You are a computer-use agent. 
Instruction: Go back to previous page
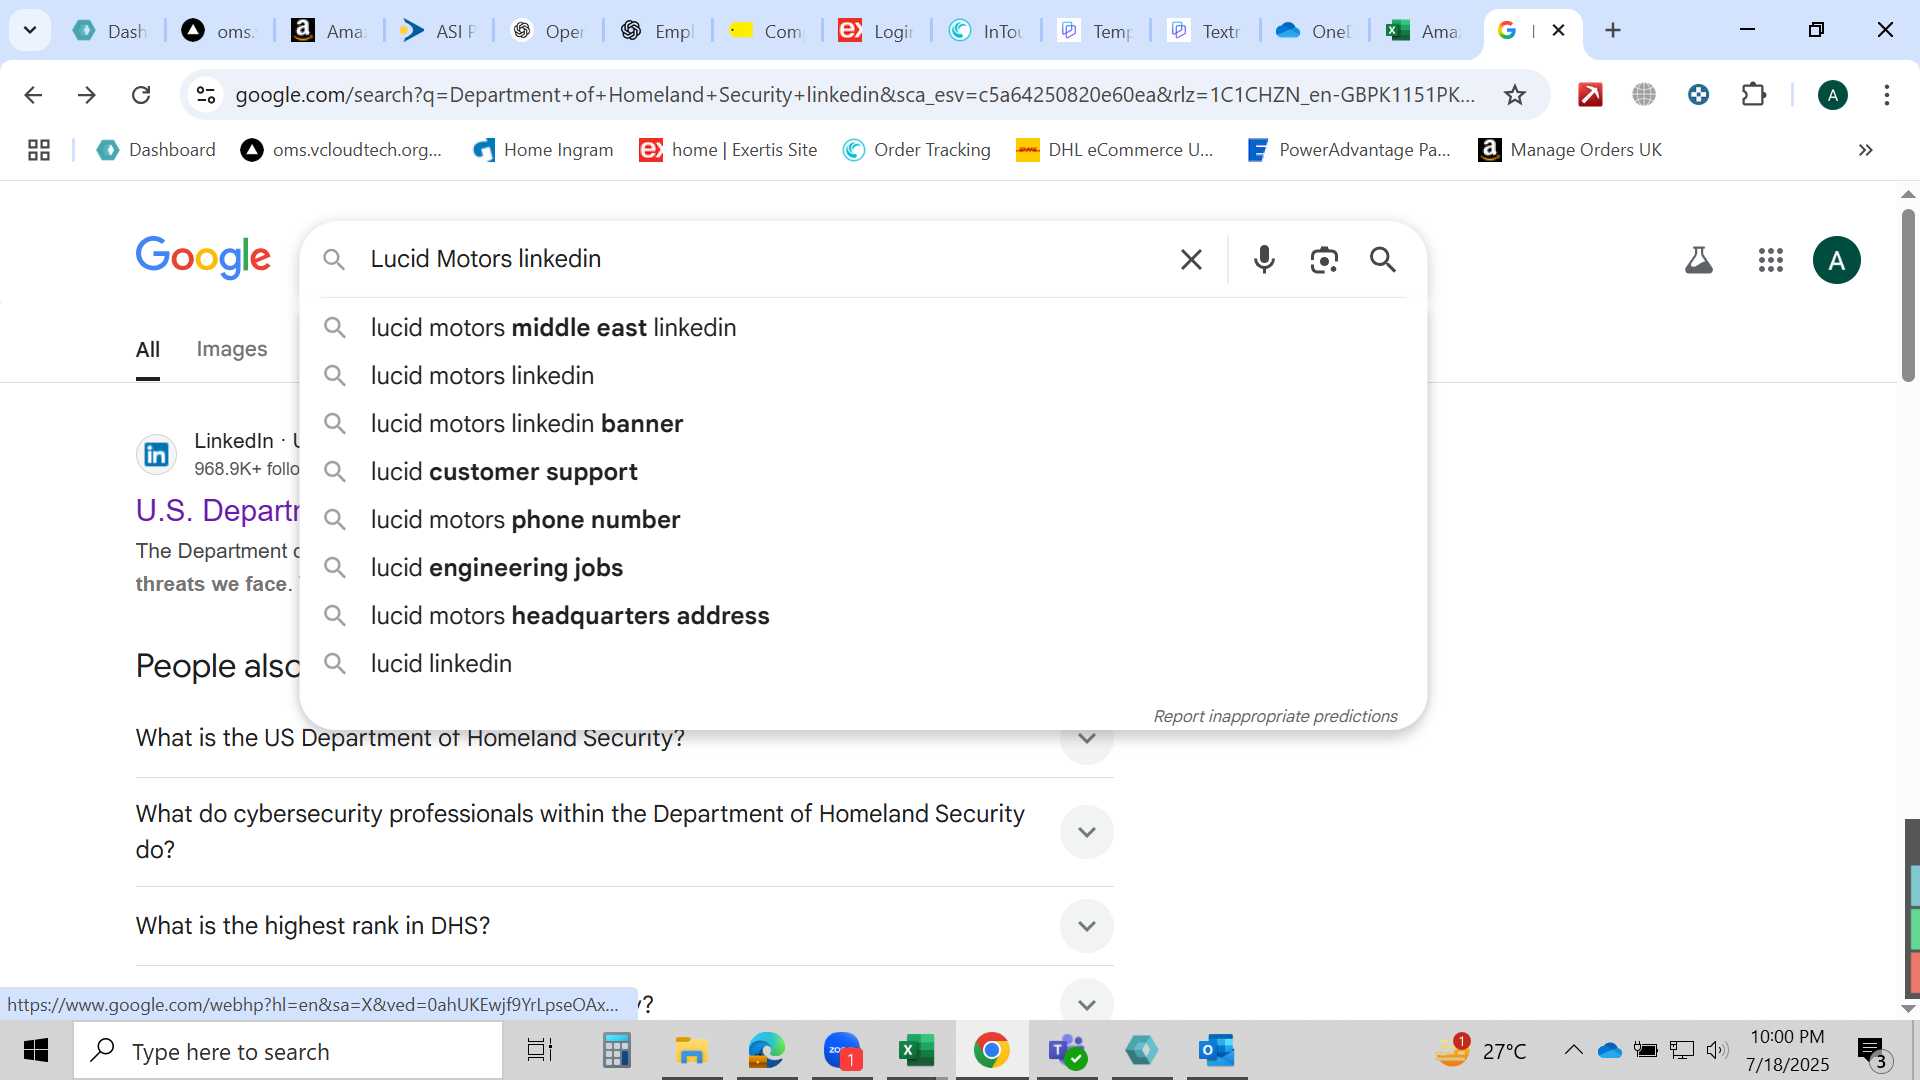coord(33,95)
